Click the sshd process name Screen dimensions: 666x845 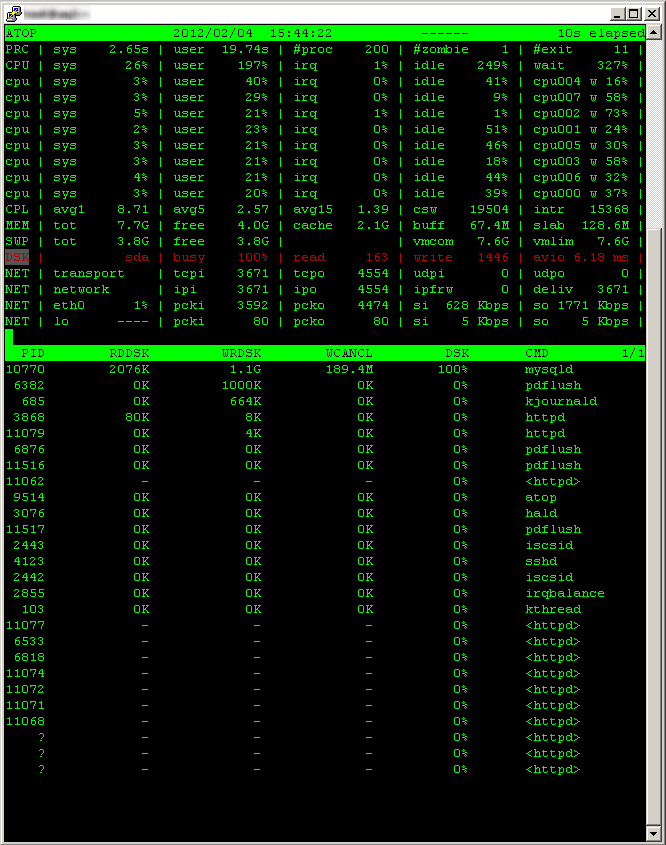point(541,561)
